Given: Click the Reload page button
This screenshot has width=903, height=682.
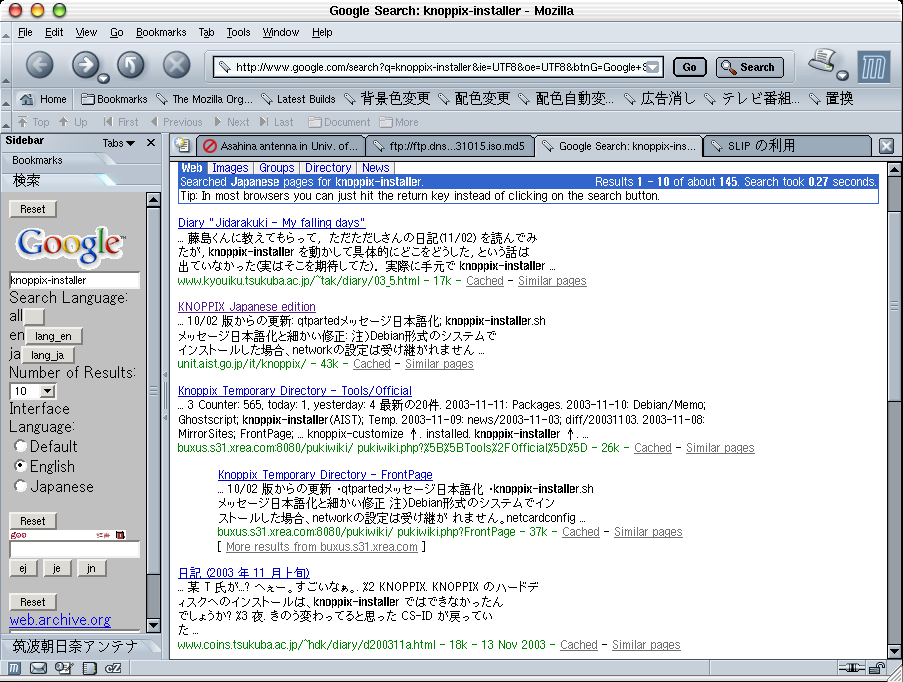Looking at the screenshot, I should click(x=131, y=65).
